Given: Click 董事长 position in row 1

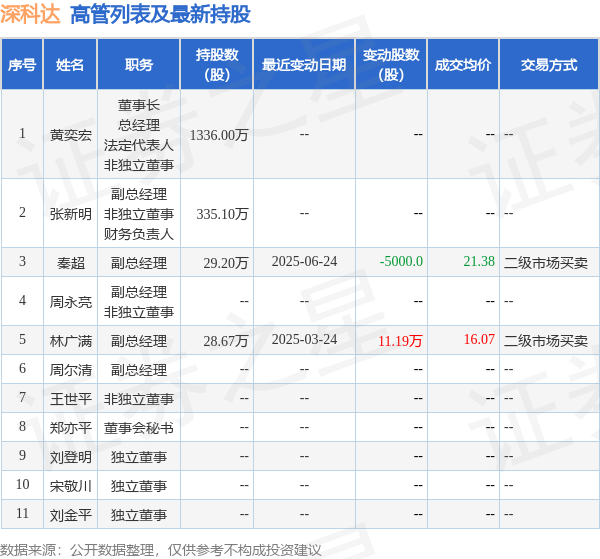Looking at the screenshot, I should (139, 105).
